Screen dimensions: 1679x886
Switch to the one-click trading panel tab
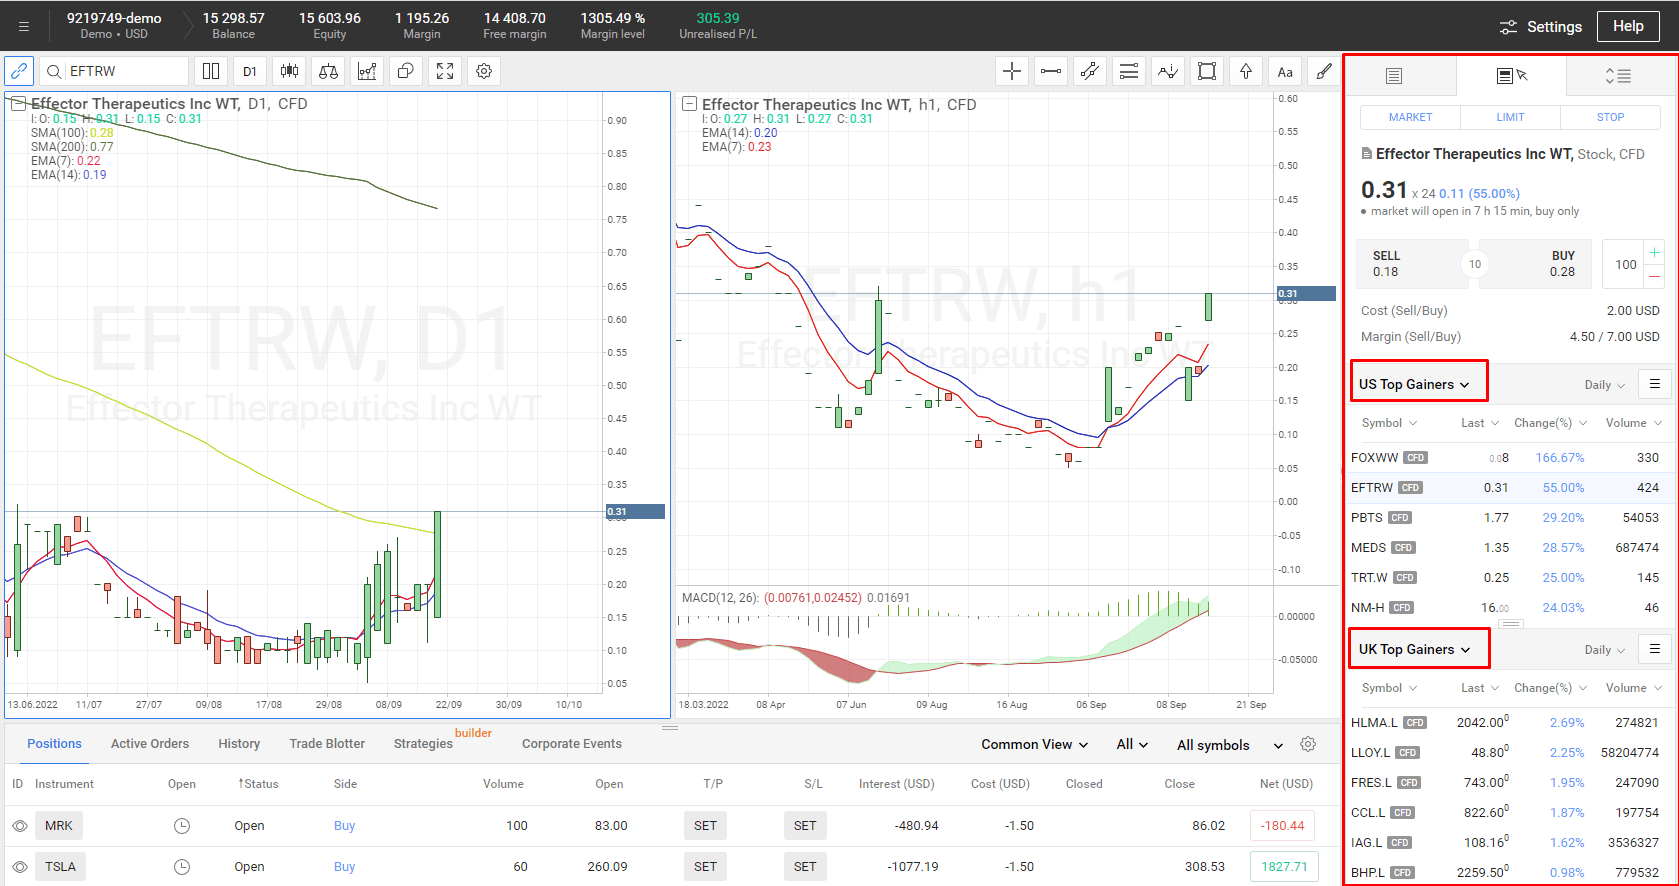pos(1511,76)
